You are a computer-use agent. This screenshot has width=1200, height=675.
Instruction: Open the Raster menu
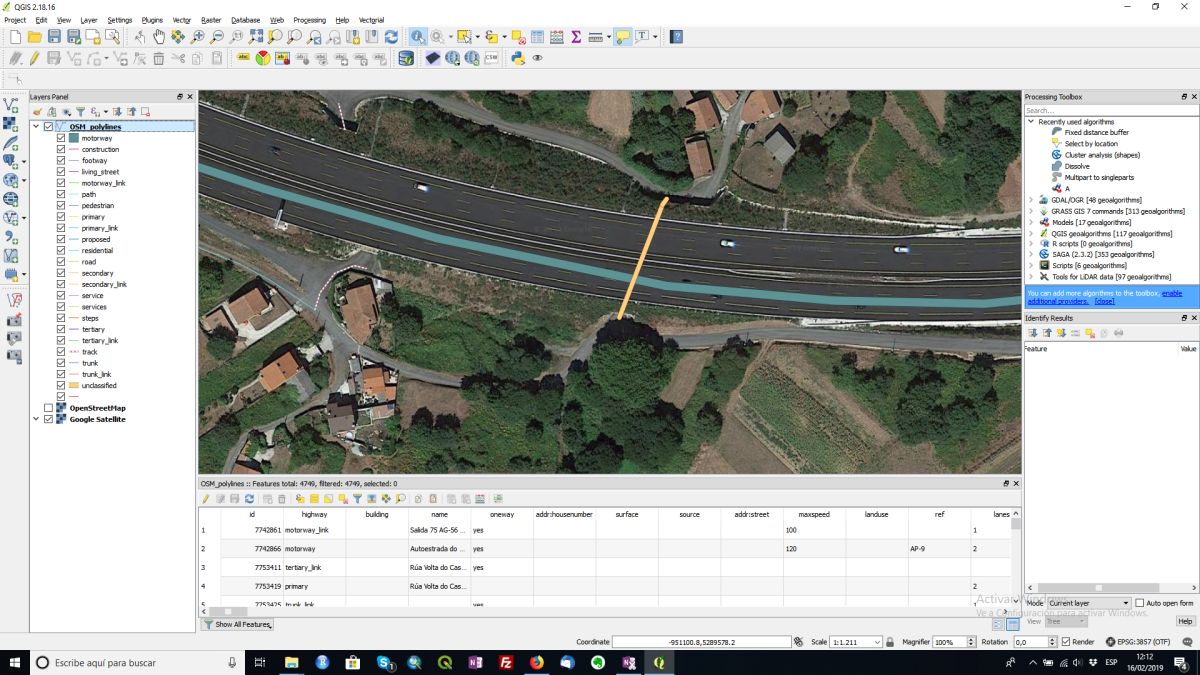211,20
